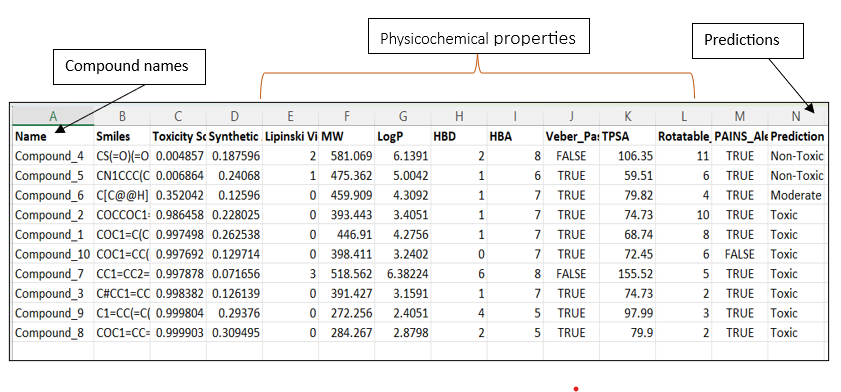
Task: Click the 'Name' header cell
Action: 53,136
